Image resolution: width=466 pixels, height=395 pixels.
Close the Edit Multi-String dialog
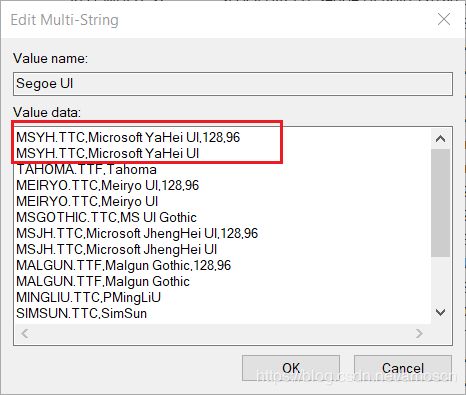pyautogui.click(x=444, y=19)
